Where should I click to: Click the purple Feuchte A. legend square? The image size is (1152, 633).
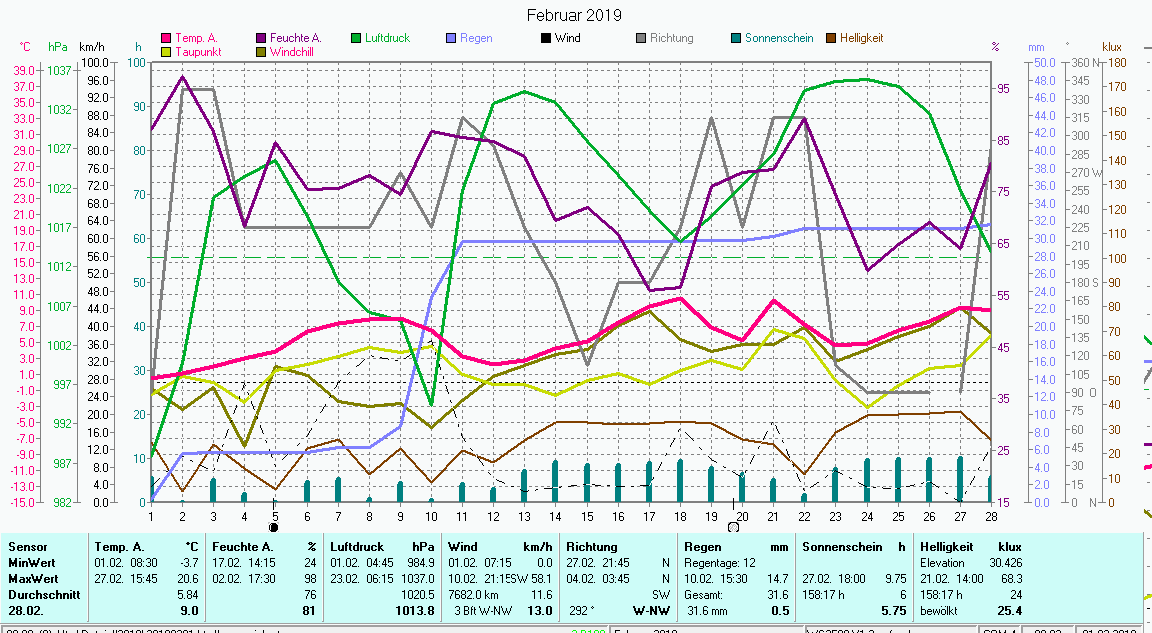[x=261, y=38]
